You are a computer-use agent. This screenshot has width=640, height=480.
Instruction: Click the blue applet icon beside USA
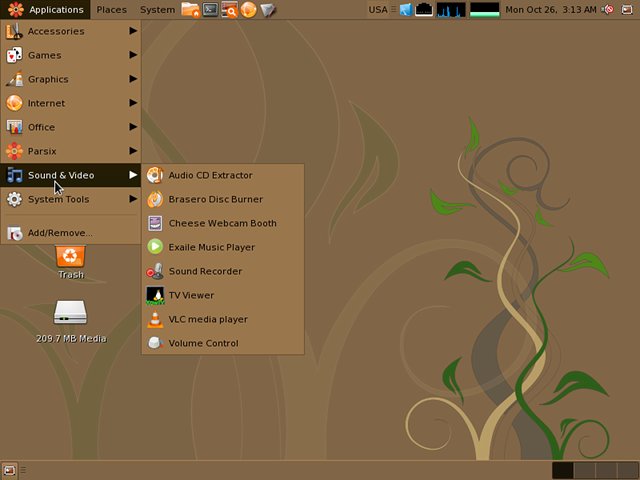[406, 9]
